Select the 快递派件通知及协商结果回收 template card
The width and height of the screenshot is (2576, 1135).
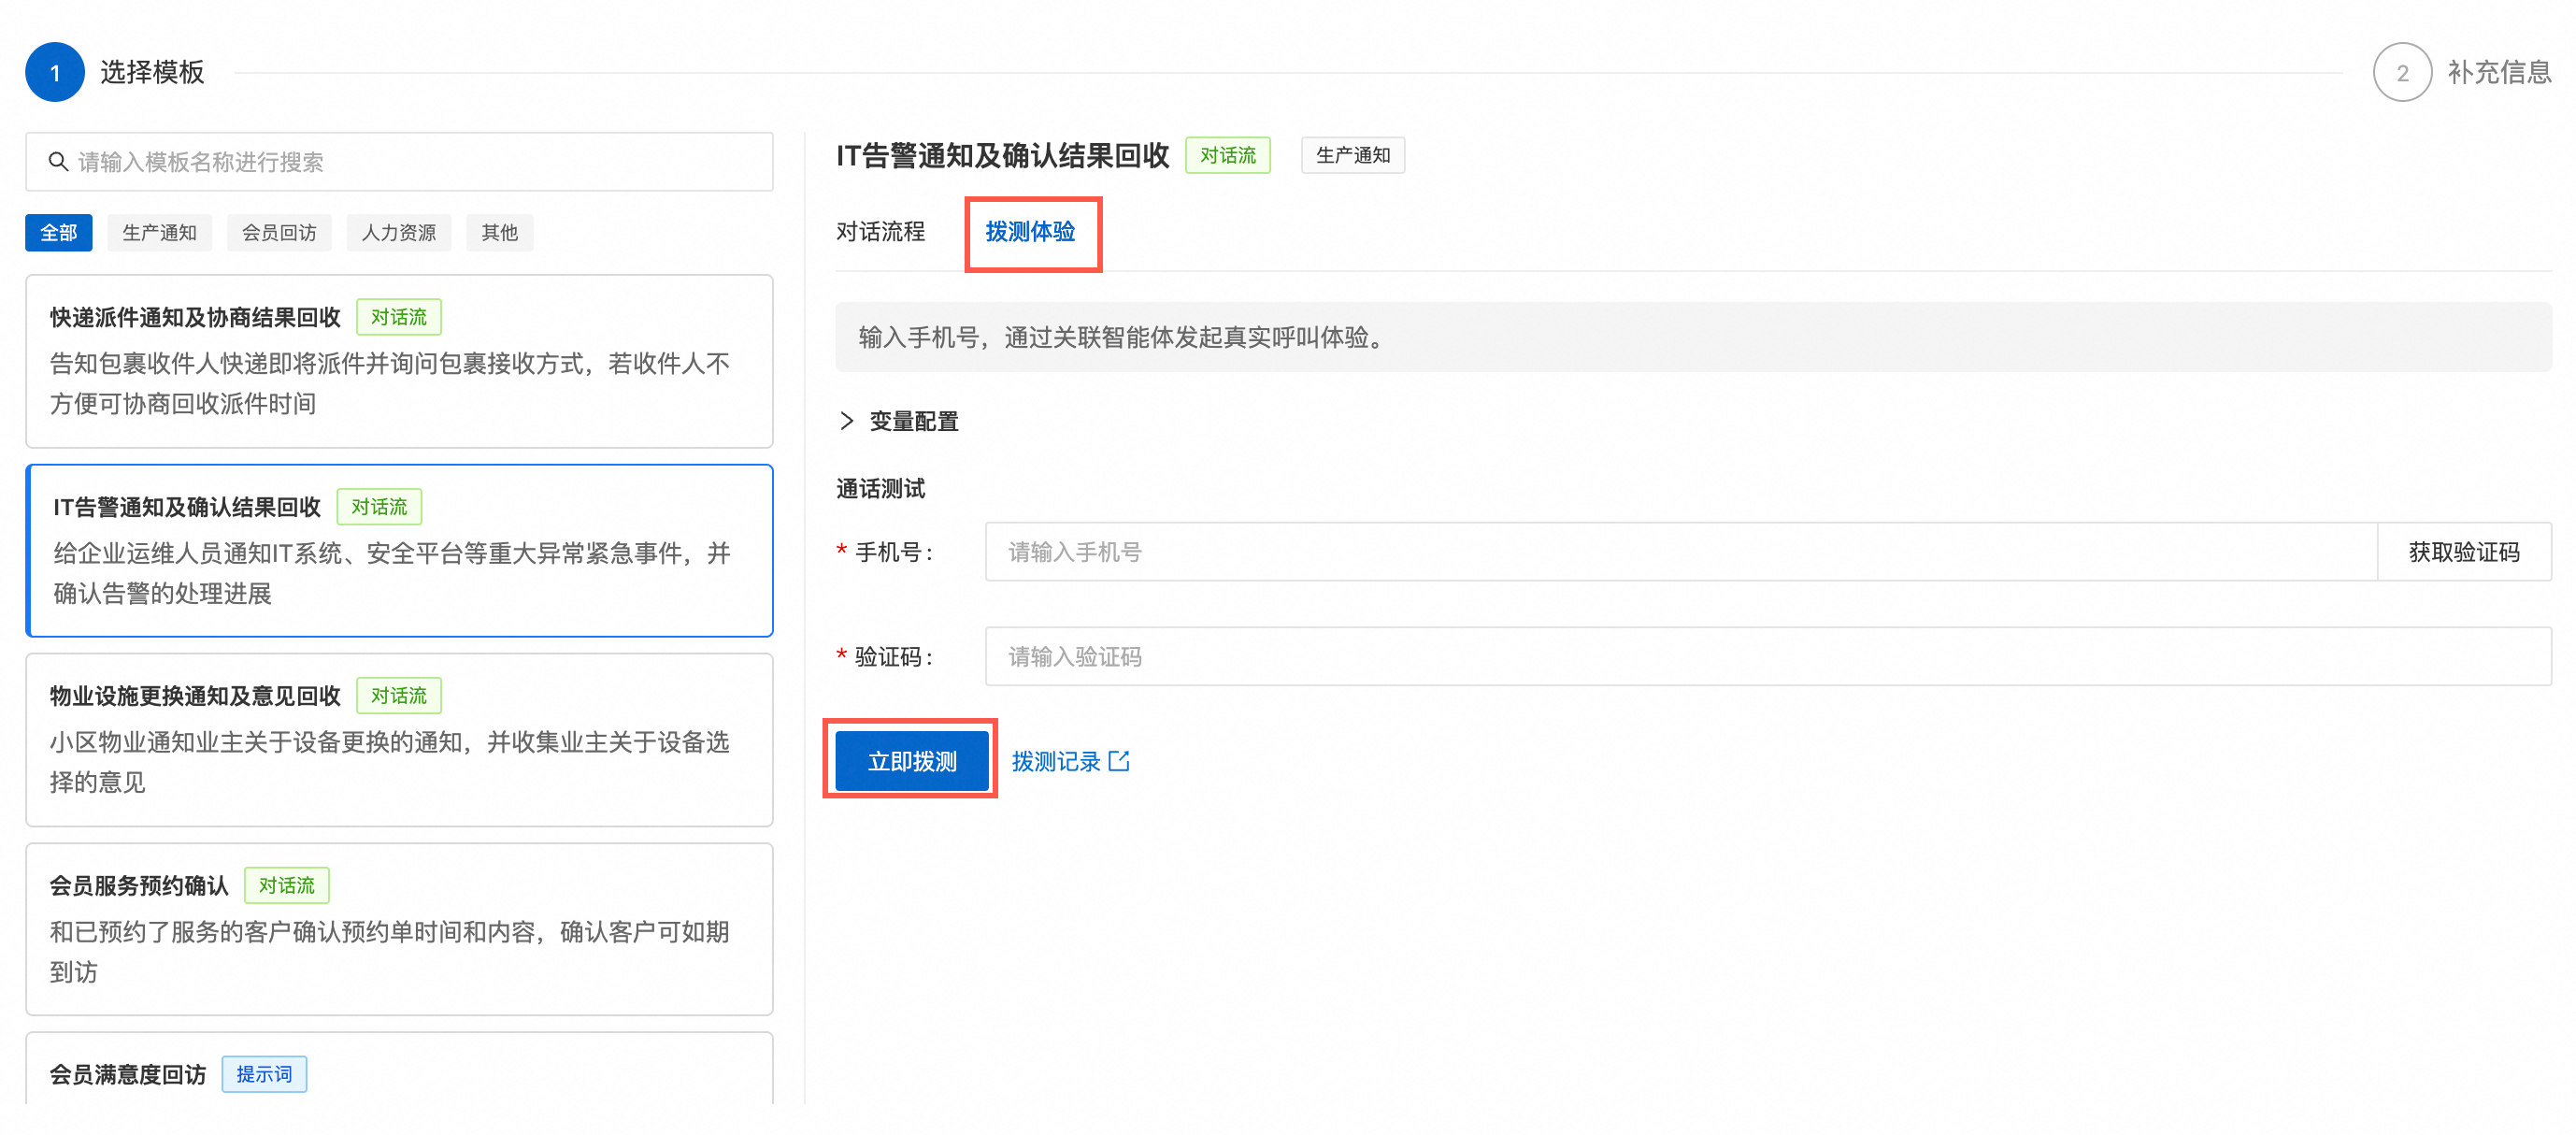400,361
